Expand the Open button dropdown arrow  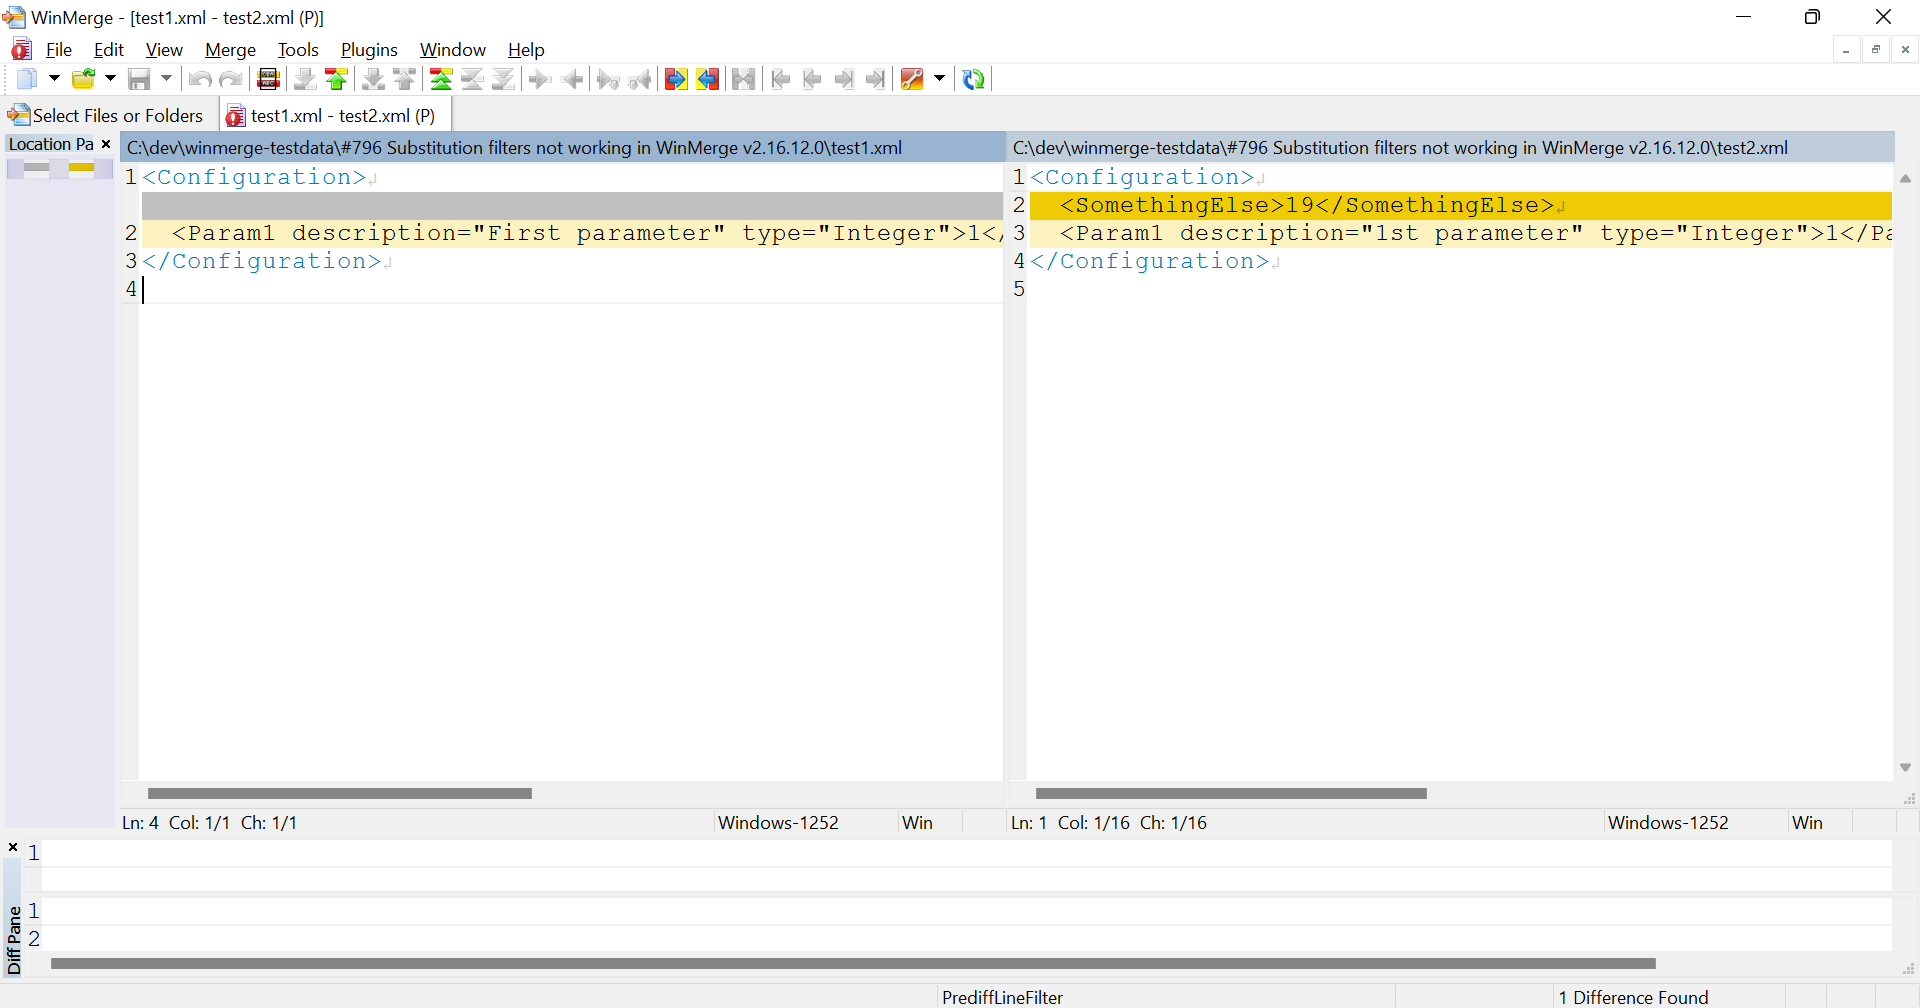coord(111,79)
